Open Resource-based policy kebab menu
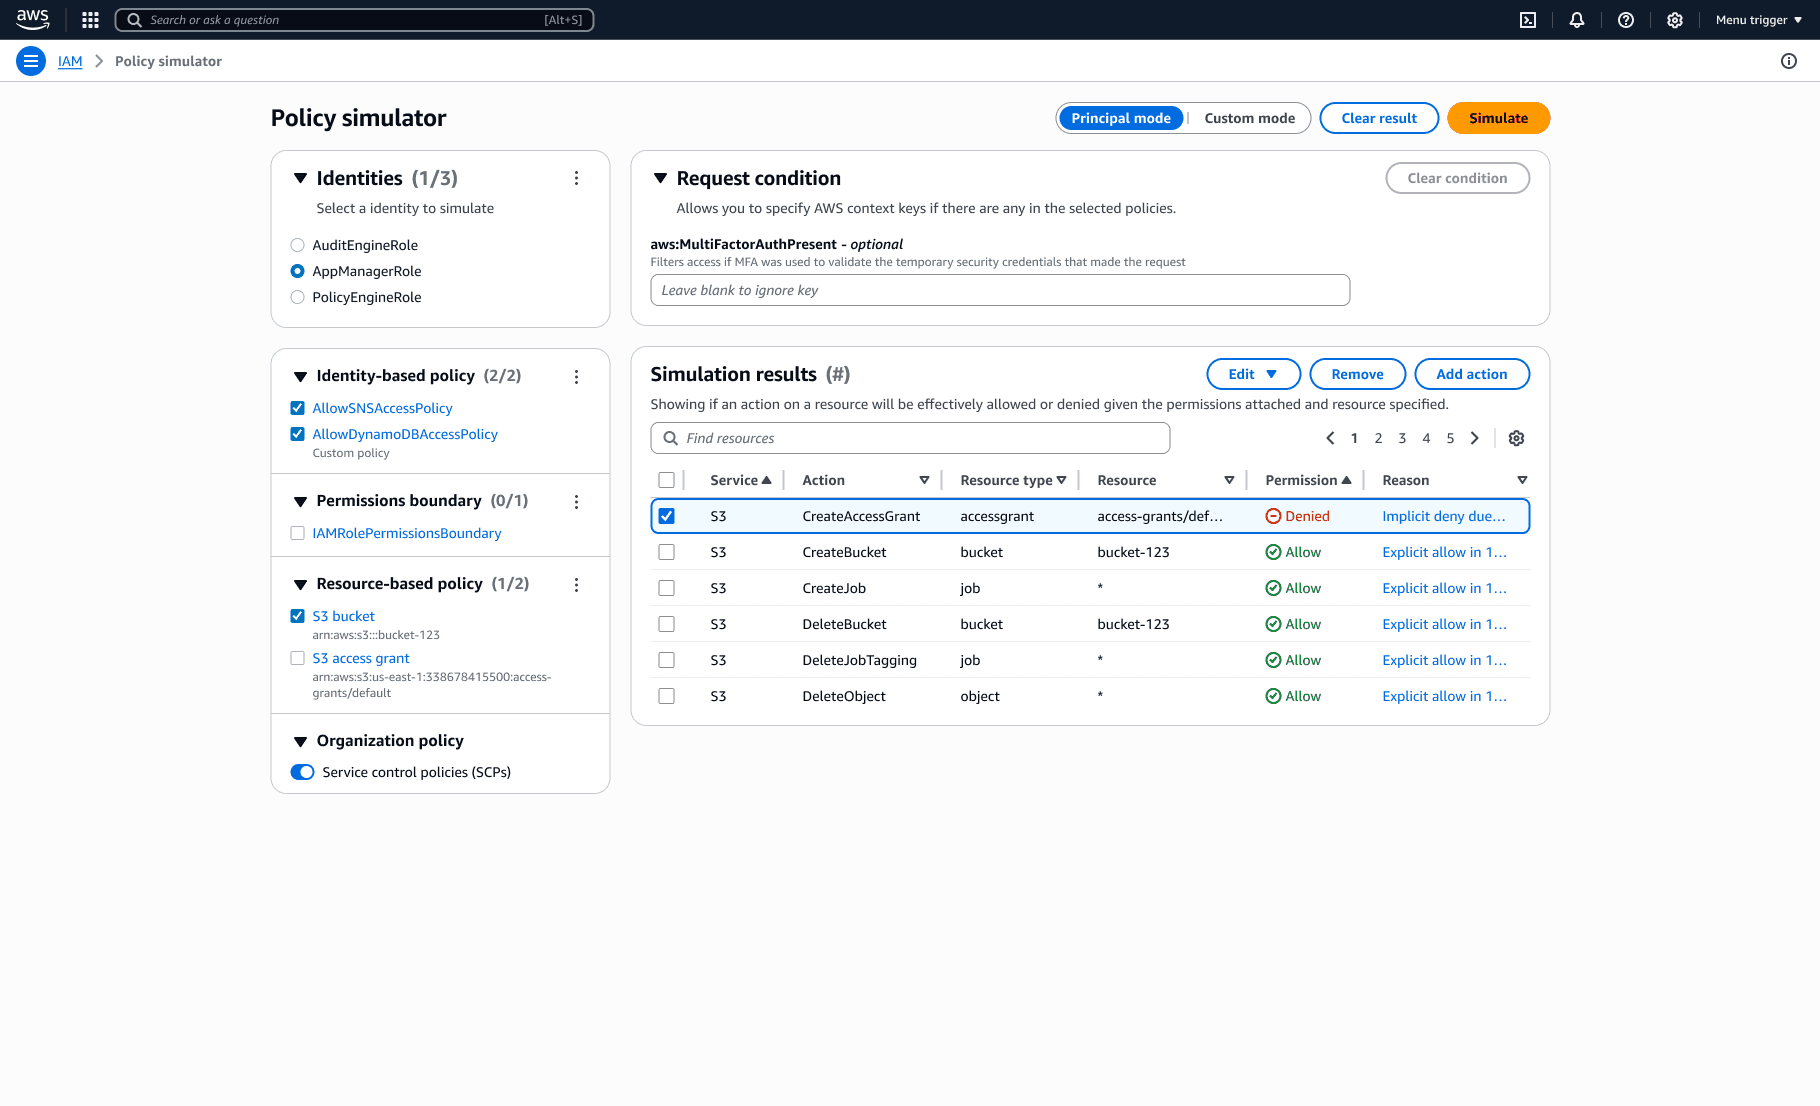Screen dimensions: 1820x1106 [576, 585]
